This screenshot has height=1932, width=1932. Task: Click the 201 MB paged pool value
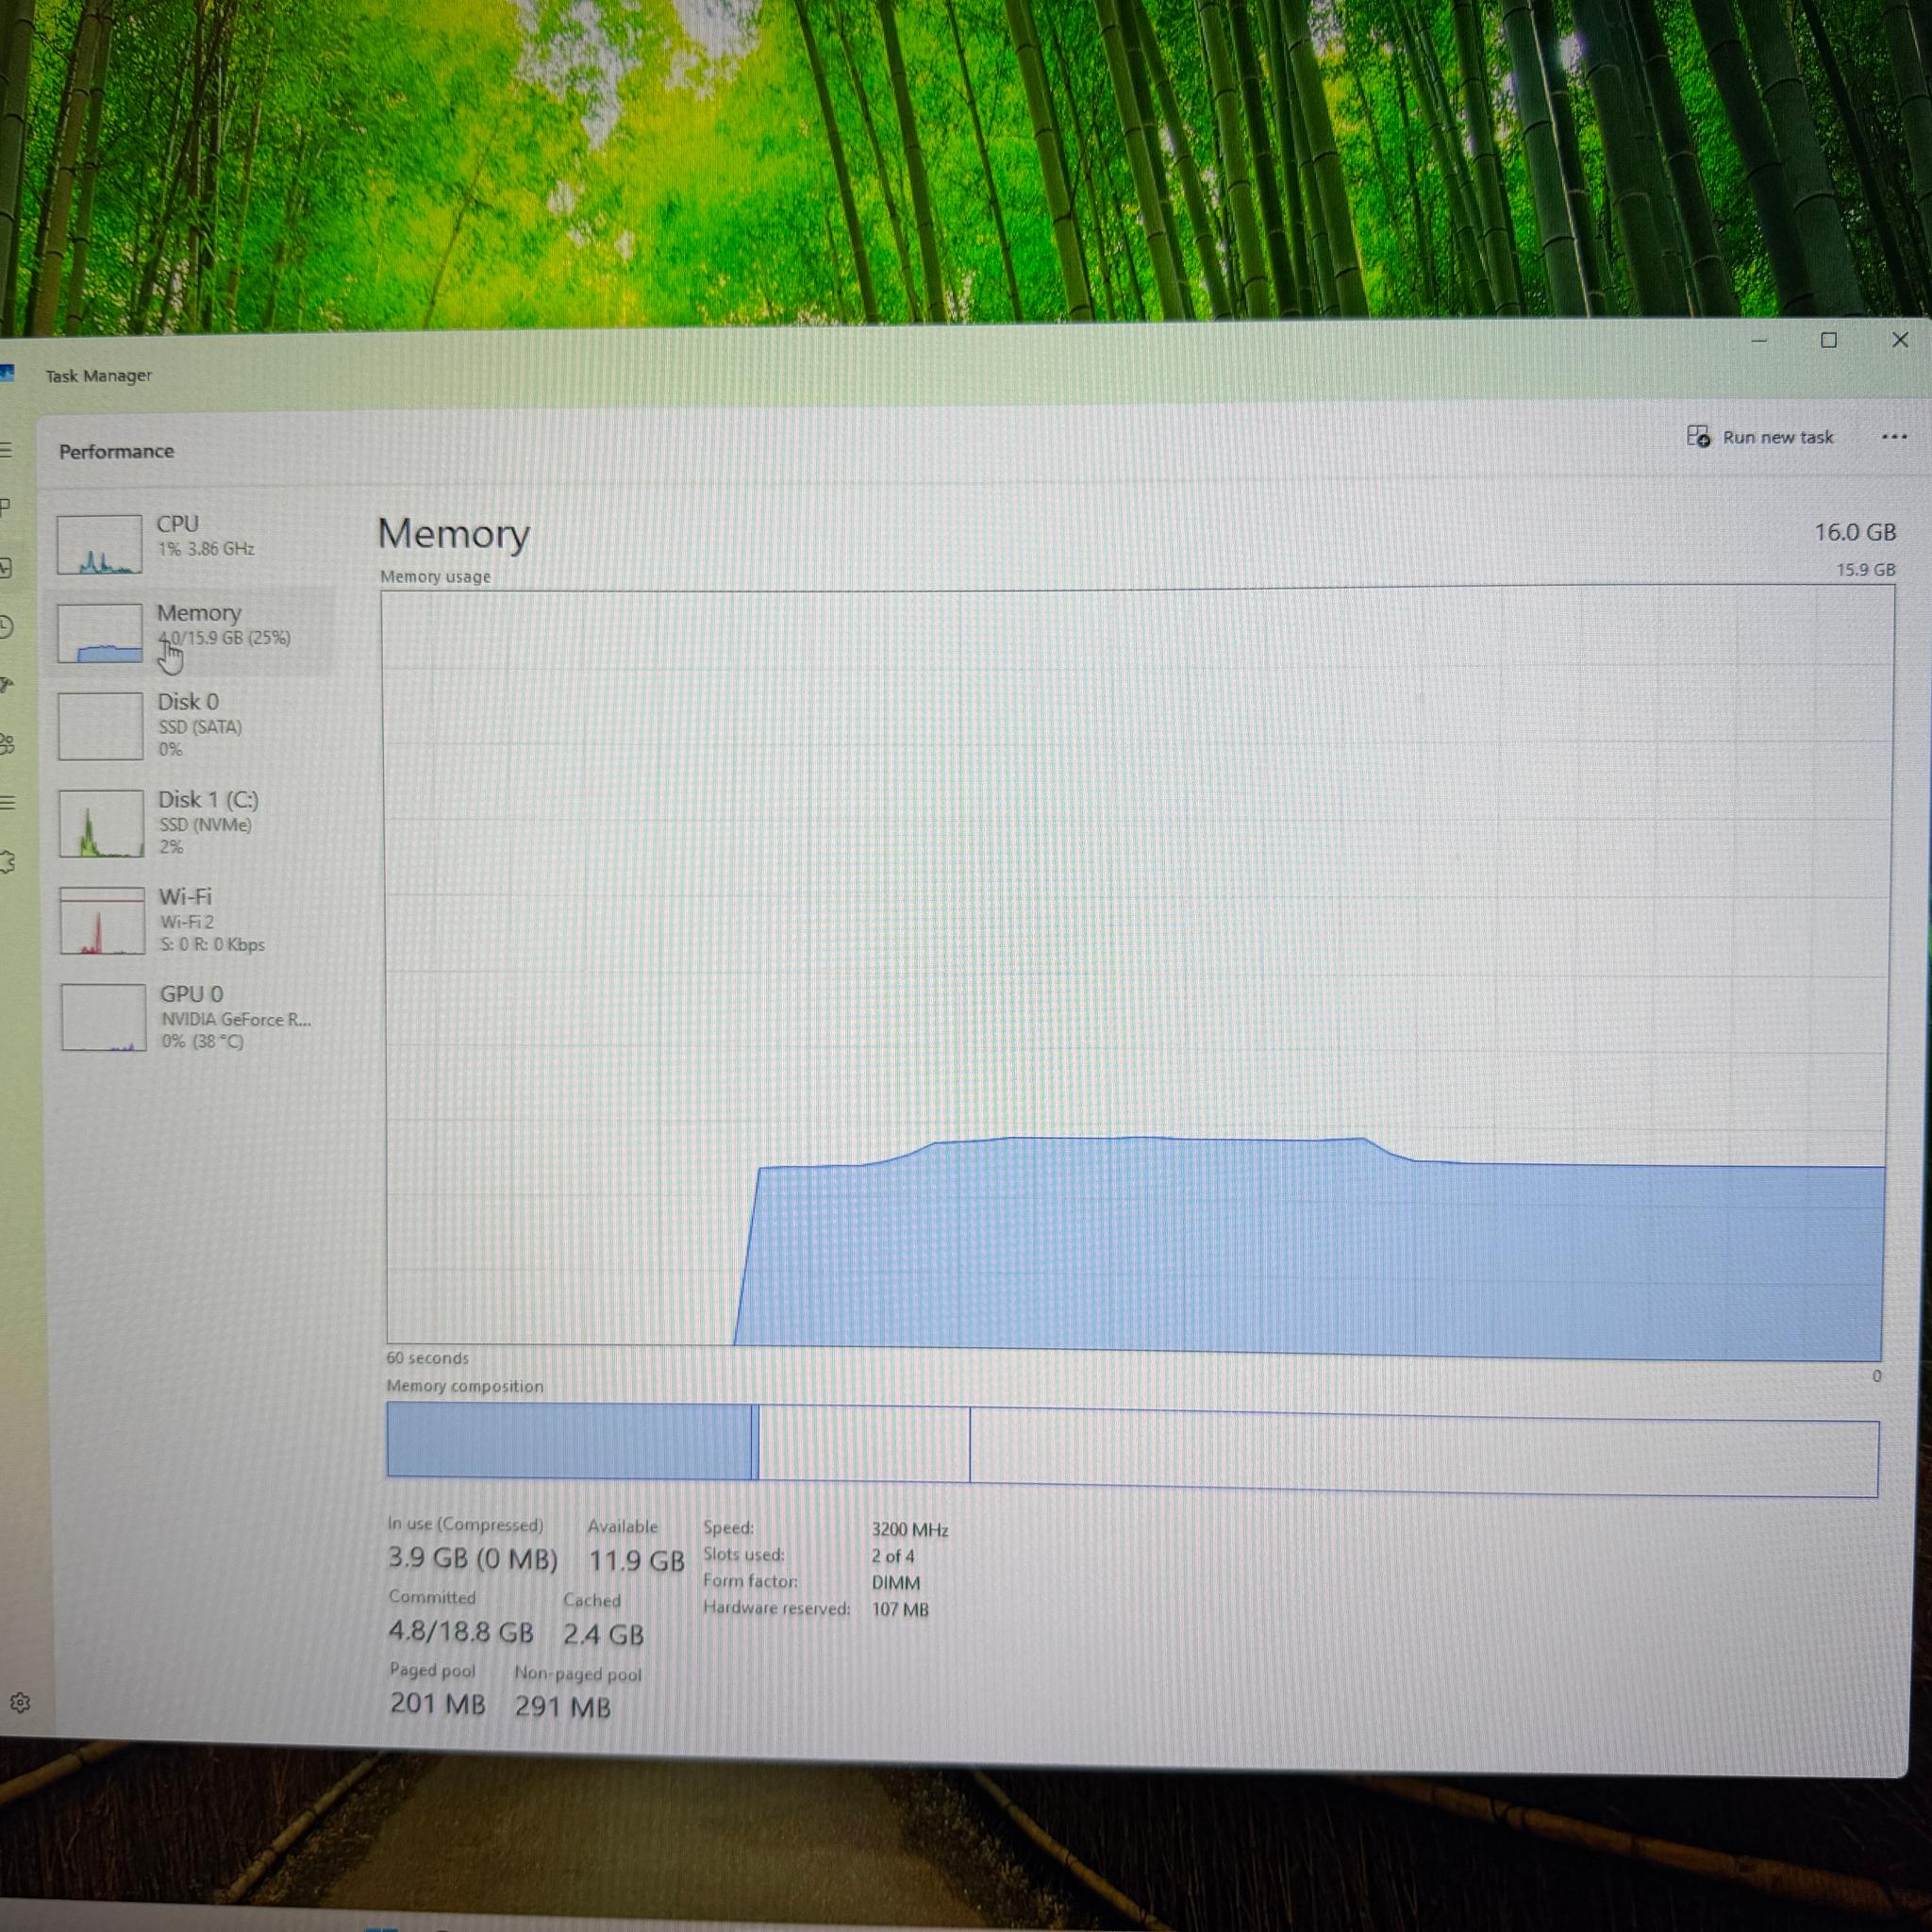438,1703
